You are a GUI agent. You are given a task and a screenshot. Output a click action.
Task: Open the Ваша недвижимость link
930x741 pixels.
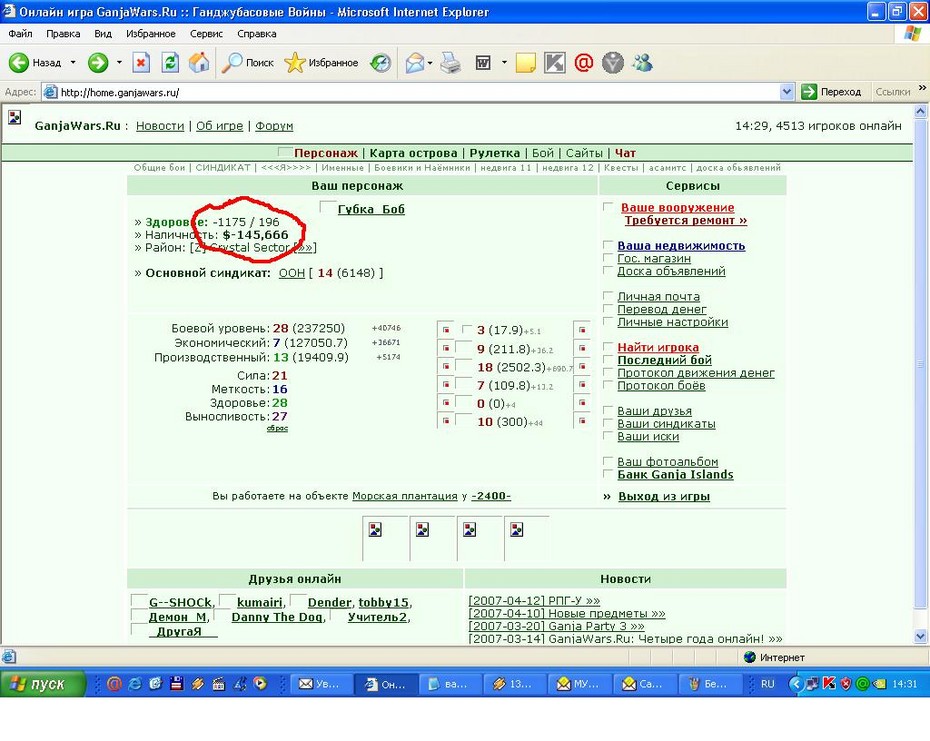click(681, 246)
